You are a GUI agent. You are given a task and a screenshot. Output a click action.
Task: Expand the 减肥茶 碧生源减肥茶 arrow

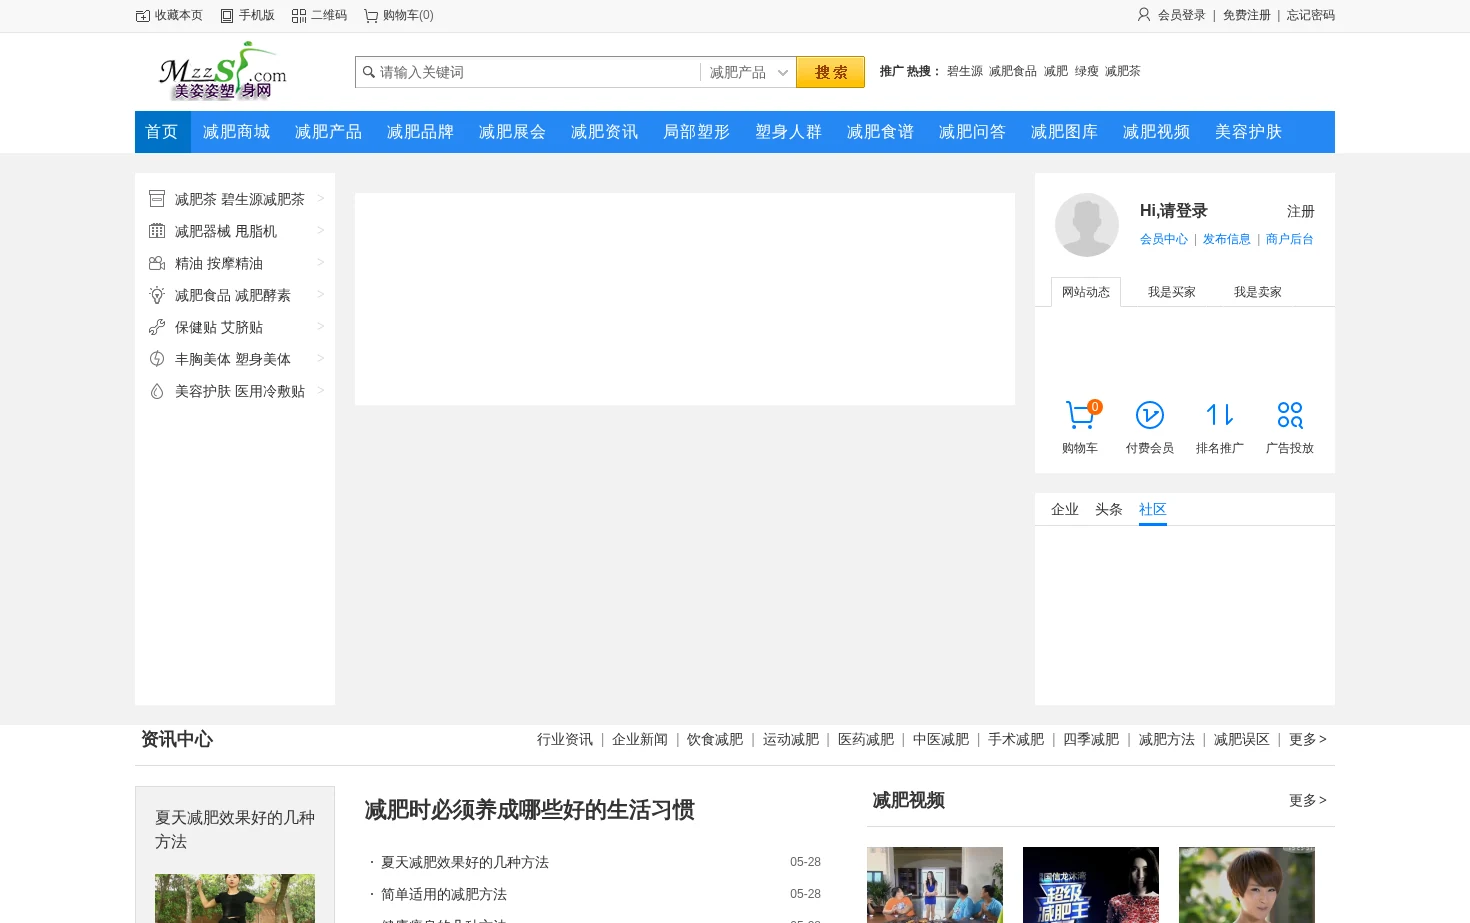point(321,198)
